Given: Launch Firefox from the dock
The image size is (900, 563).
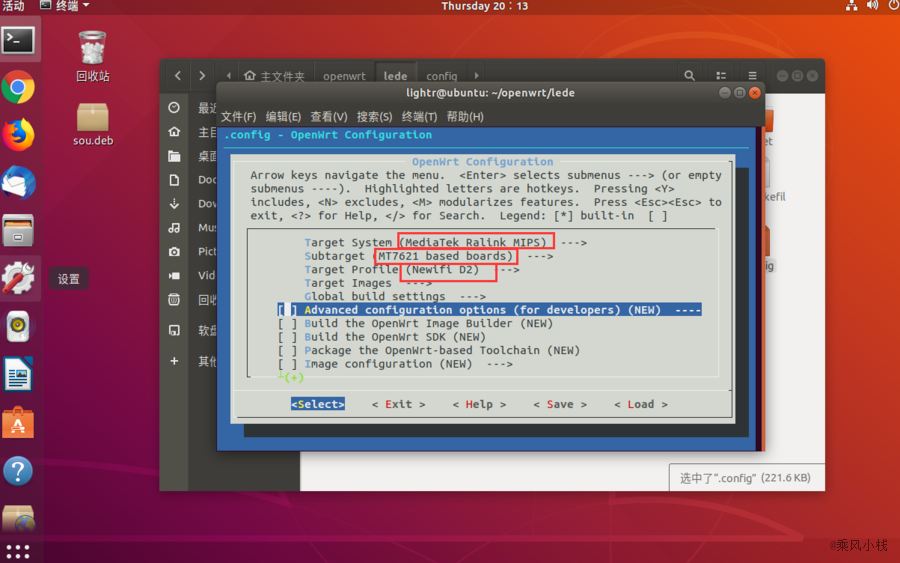Looking at the screenshot, I should 18,135.
